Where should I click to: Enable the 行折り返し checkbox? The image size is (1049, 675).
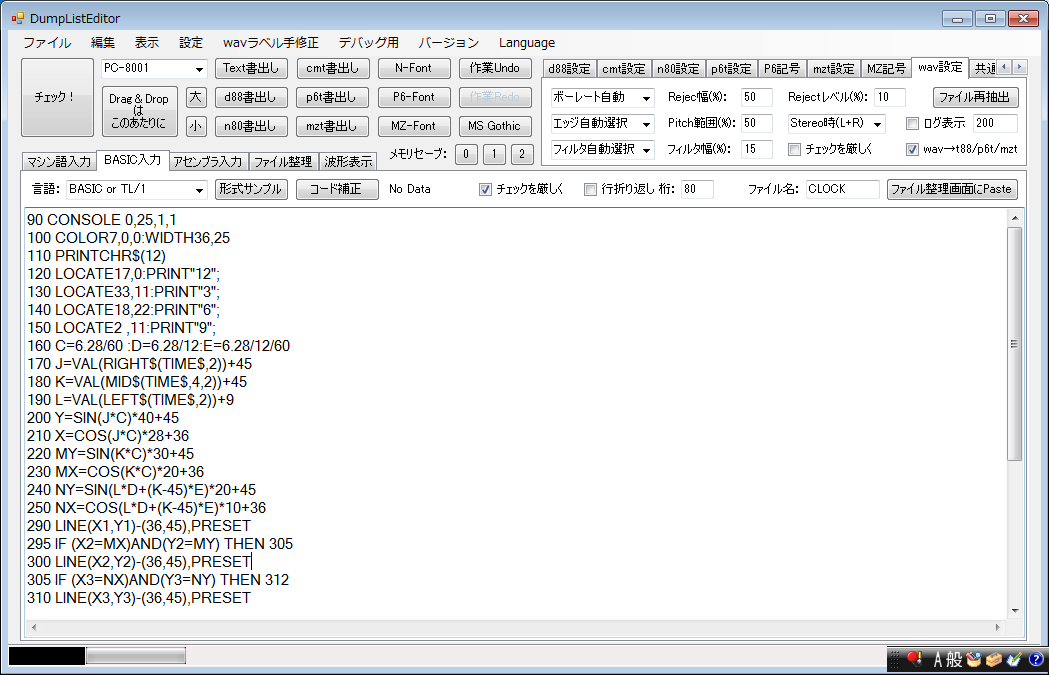point(590,189)
